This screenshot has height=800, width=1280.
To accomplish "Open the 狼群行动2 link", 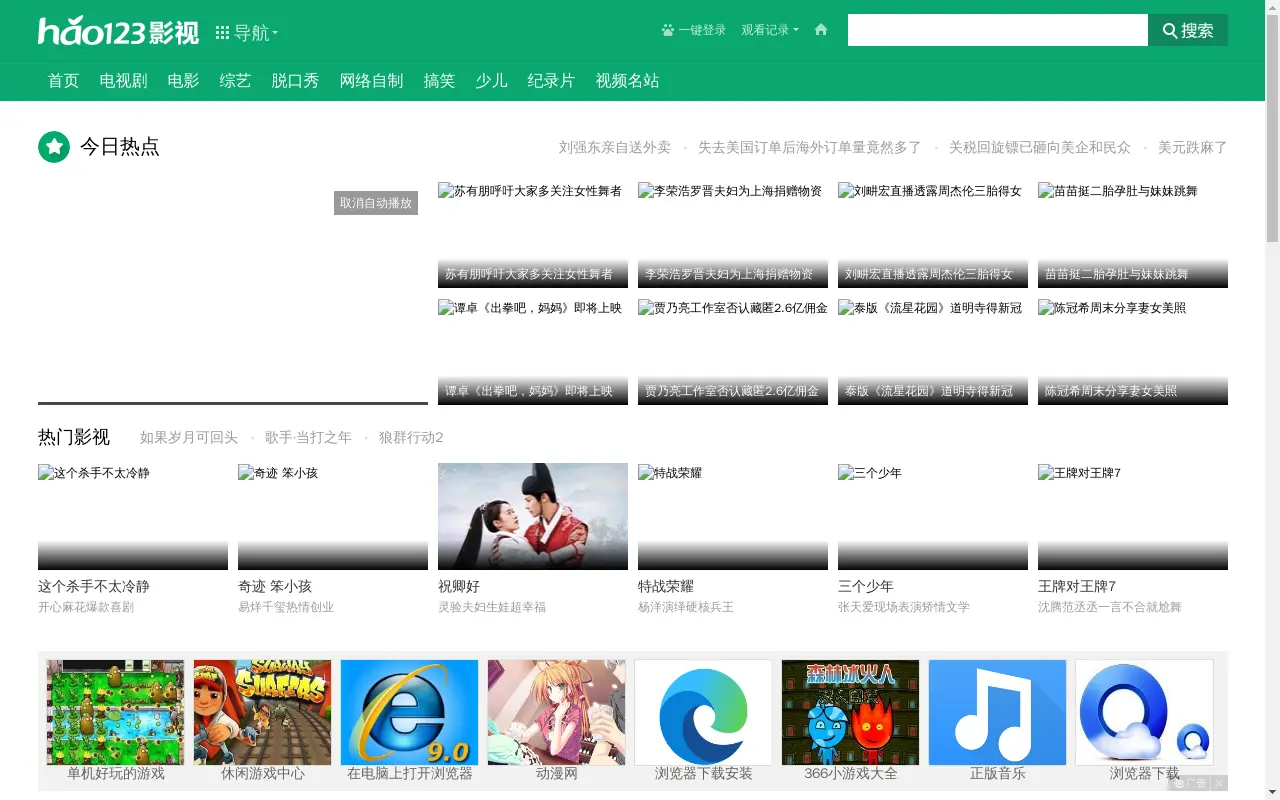I will 411,437.
